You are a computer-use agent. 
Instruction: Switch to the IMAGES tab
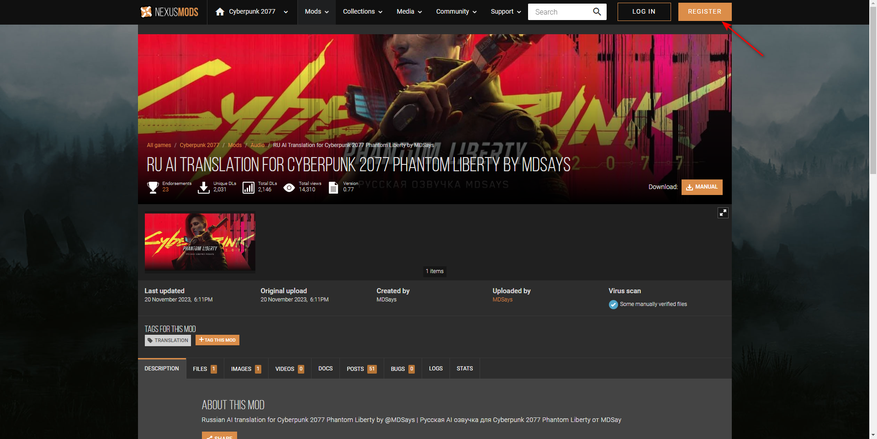point(246,369)
